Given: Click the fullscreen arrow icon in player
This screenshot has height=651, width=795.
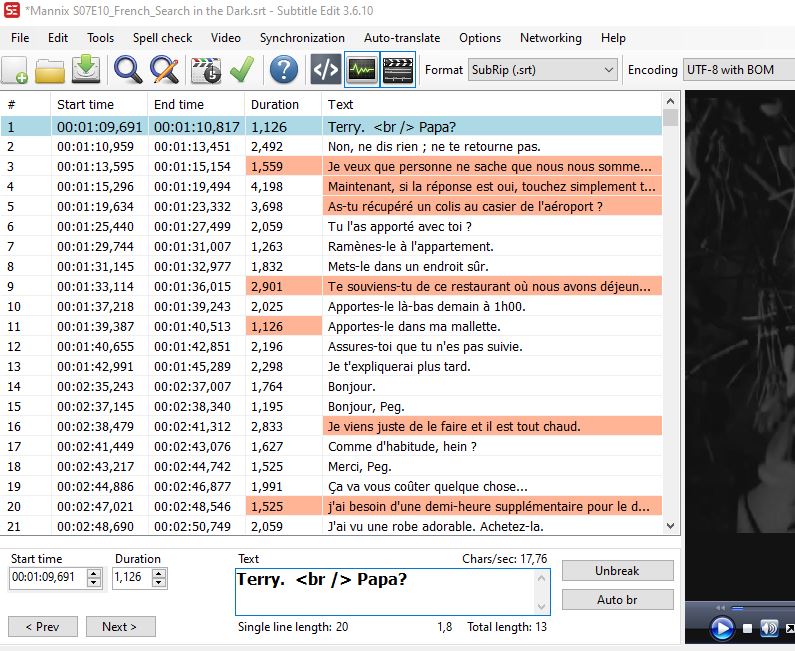Looking at the screenshot, I should click(789, 629).
